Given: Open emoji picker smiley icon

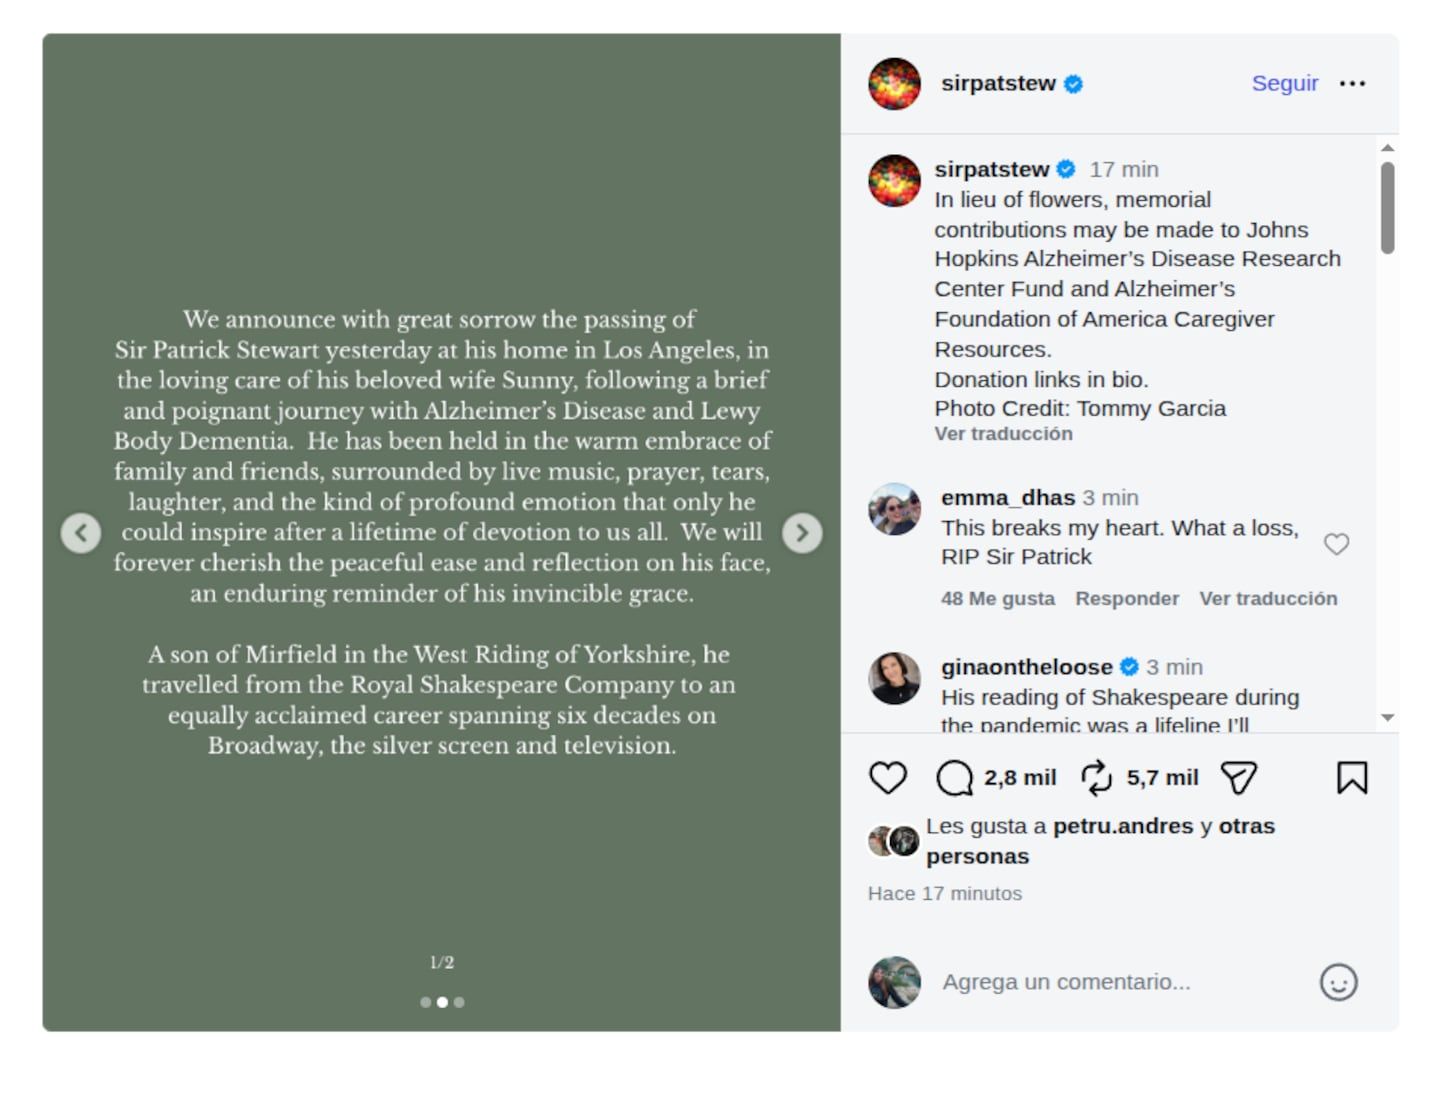Looking at the screenshot, I should [x=1338, y=982].
